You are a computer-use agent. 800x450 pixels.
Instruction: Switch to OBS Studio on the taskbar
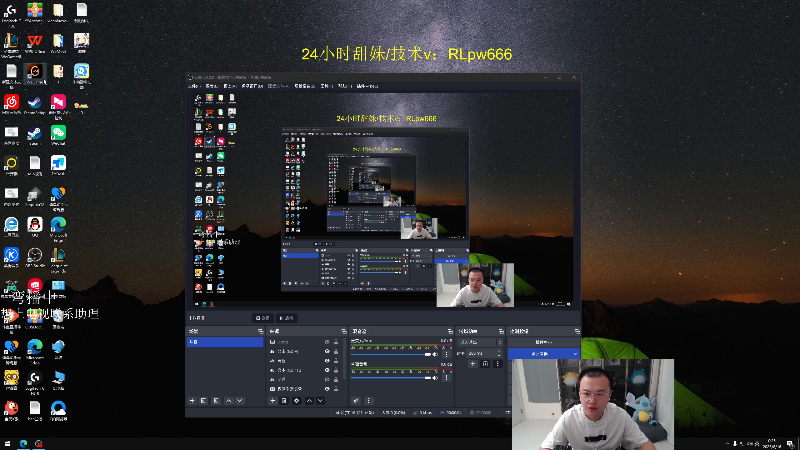point(39,443)
